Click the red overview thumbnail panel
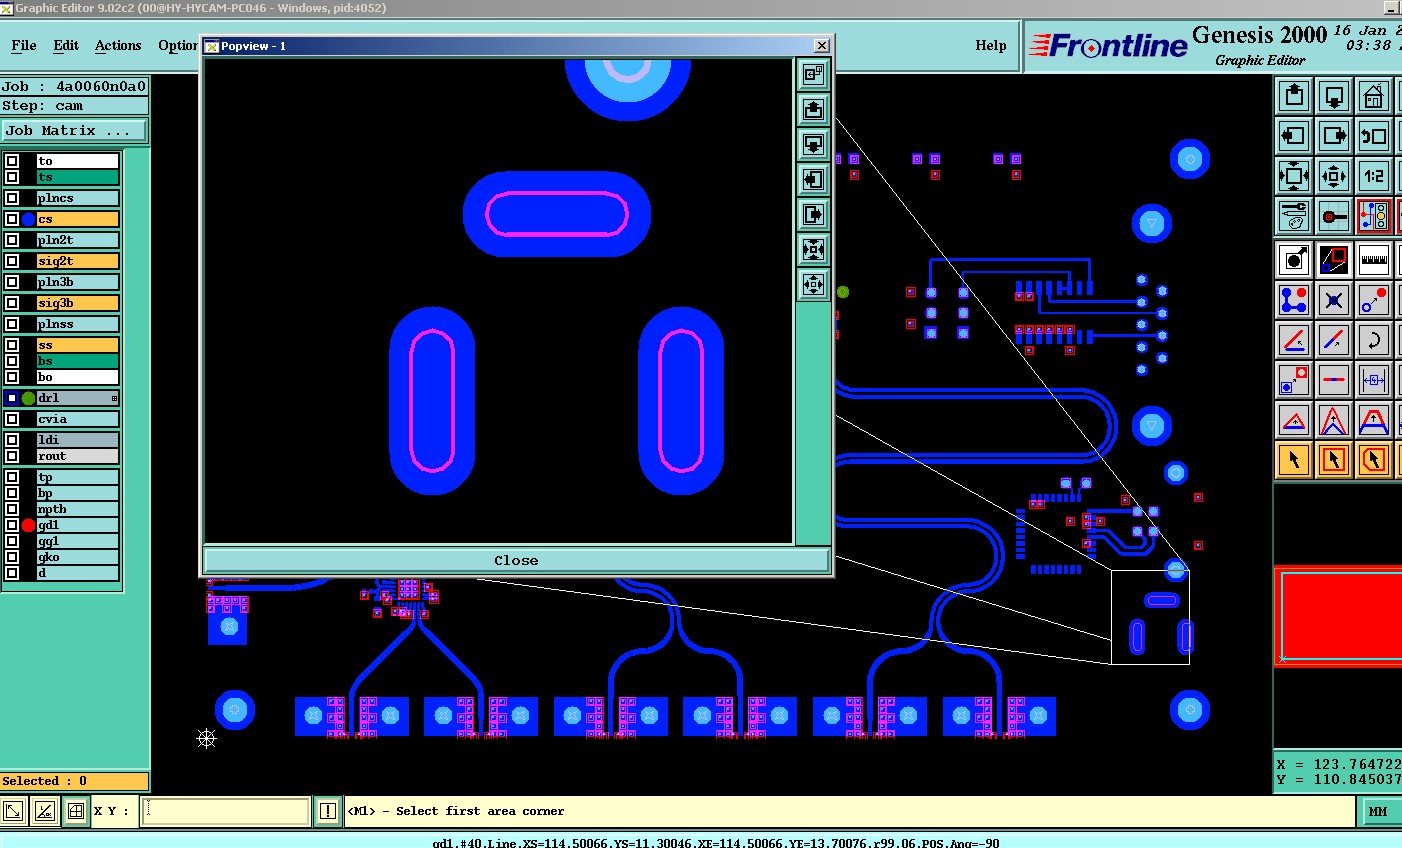1402x848 pixels. tap(1338, 614)
